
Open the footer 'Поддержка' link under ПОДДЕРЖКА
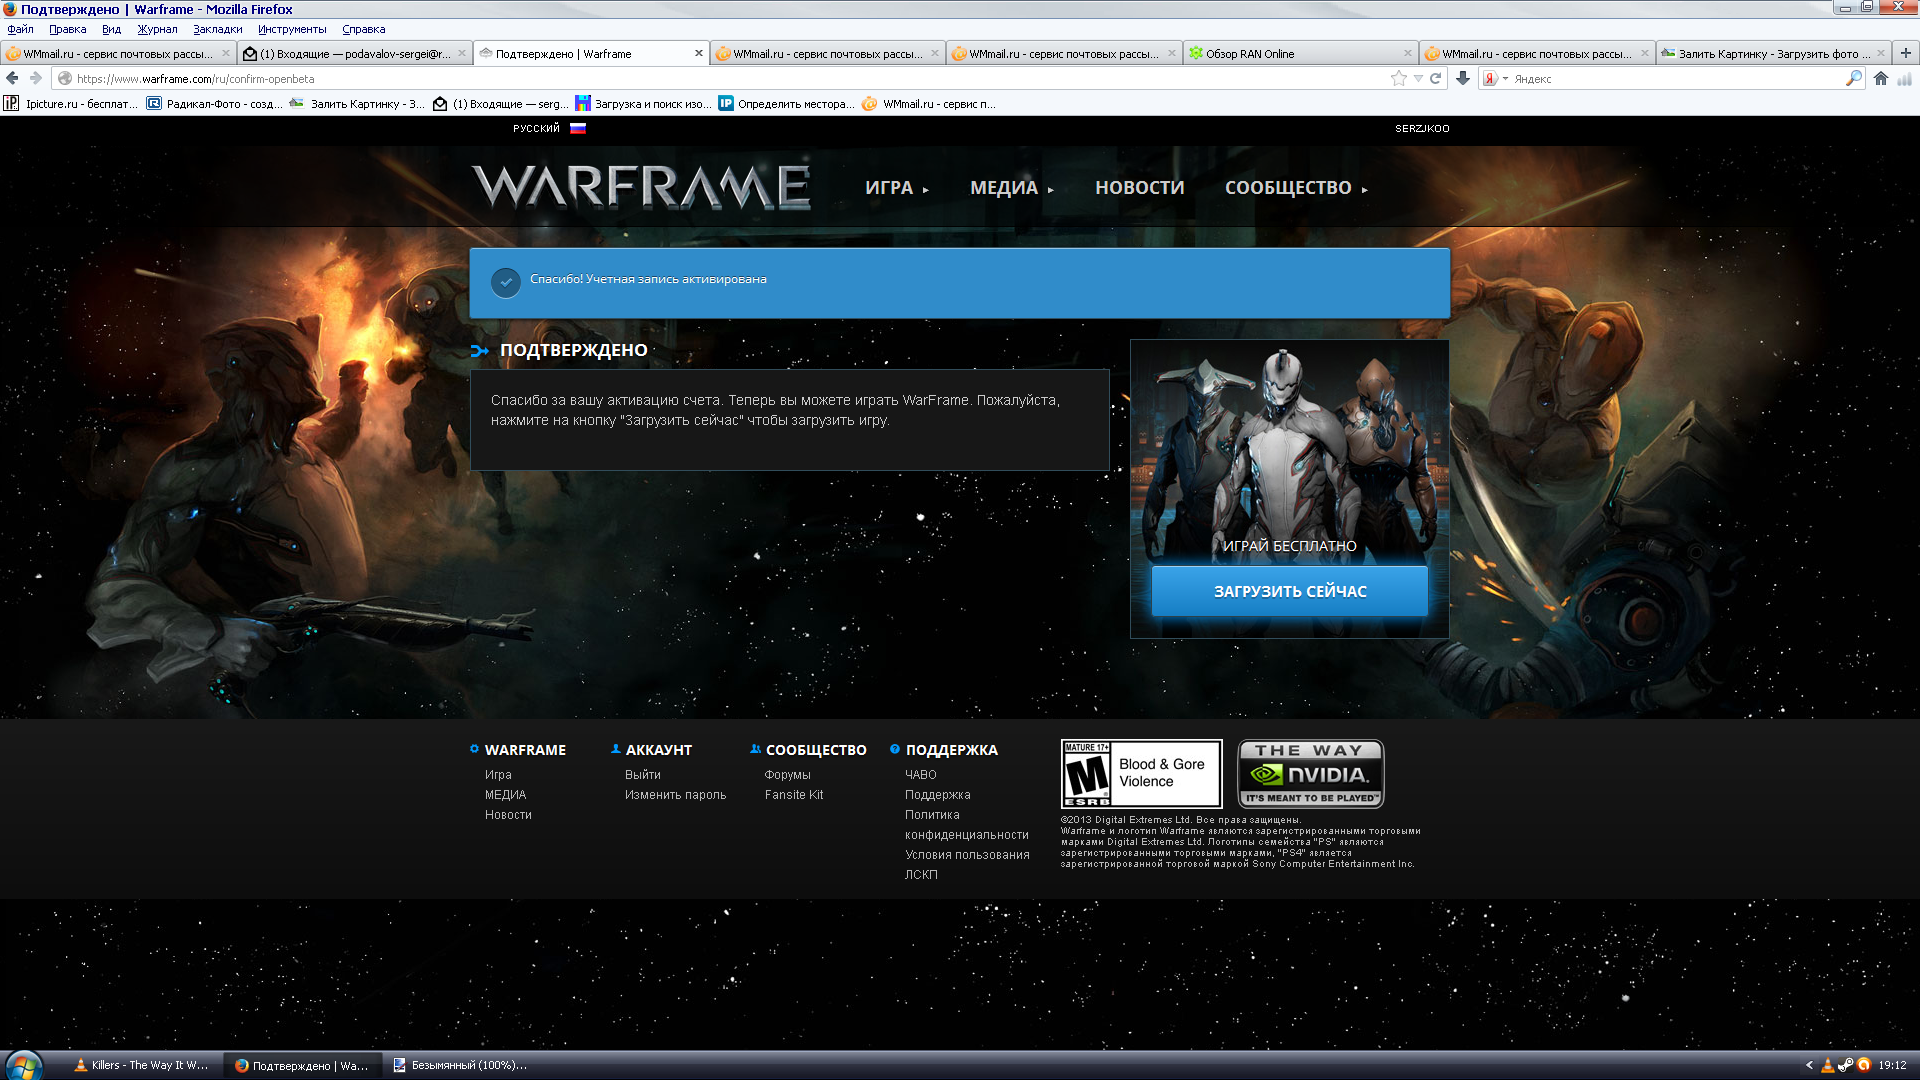937,794
